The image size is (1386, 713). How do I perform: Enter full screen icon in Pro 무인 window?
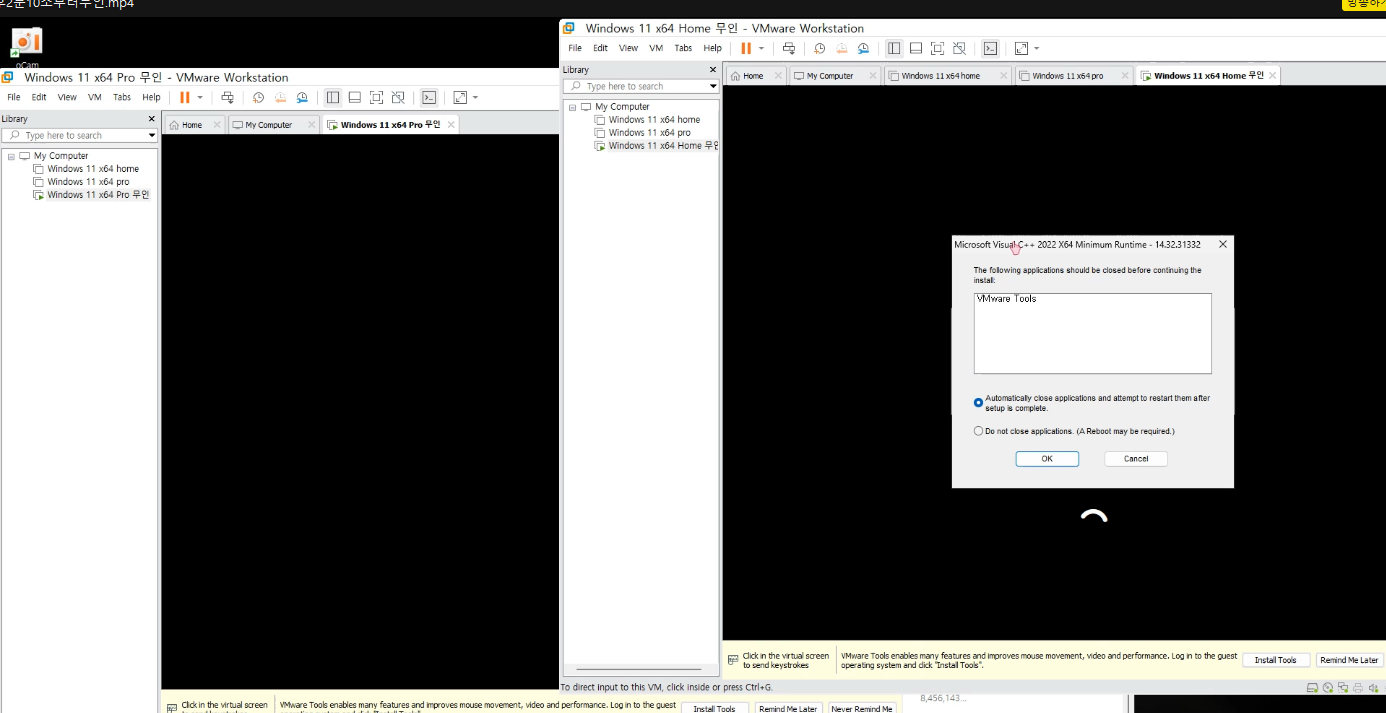(377, 97)
